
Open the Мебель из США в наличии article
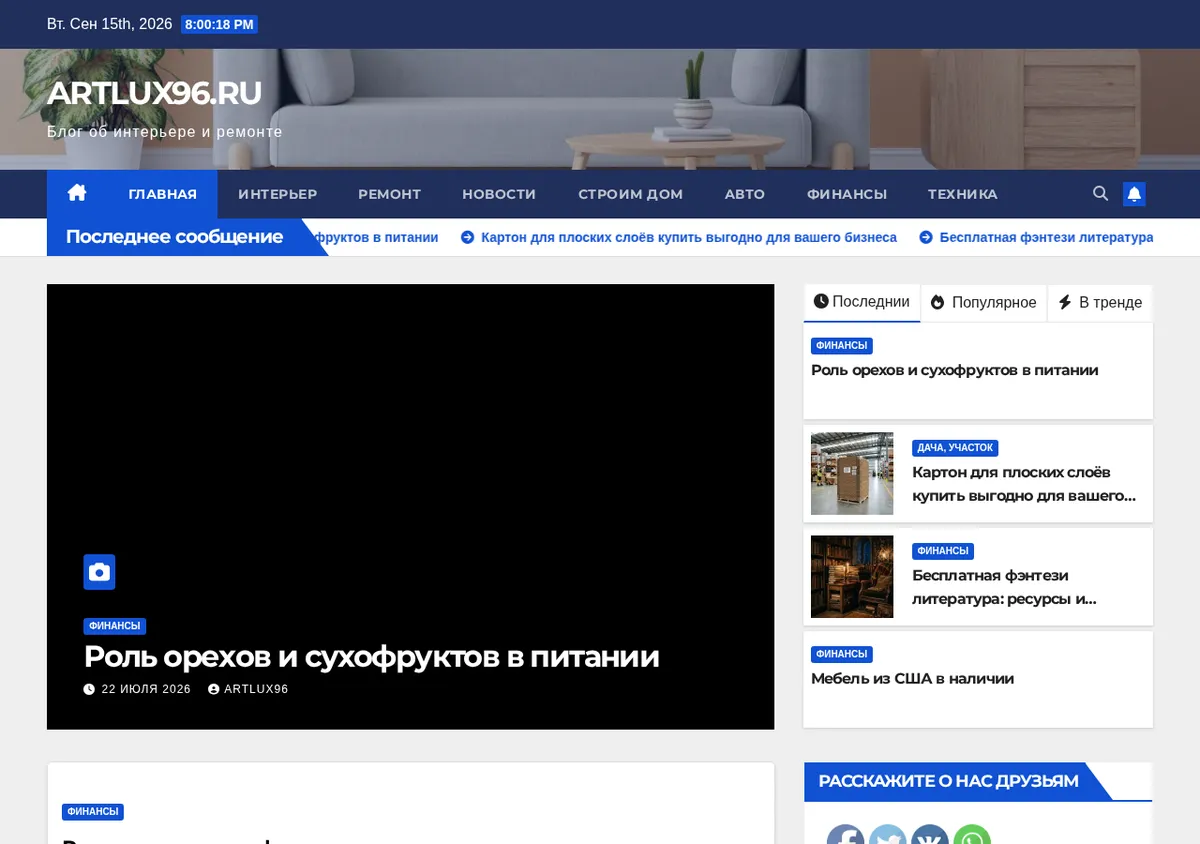tap(912, 678)
